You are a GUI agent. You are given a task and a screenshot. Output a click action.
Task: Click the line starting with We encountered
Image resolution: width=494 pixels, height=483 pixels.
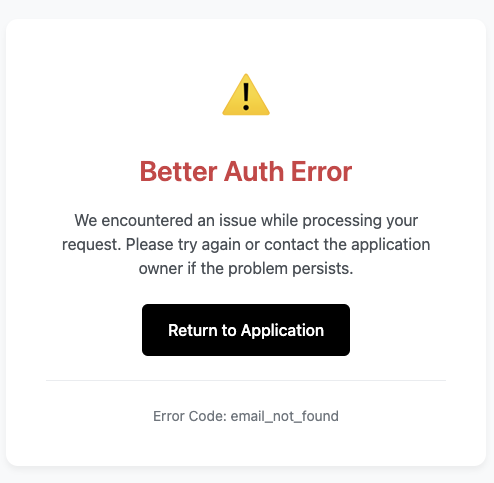click(x=246, y=221)
